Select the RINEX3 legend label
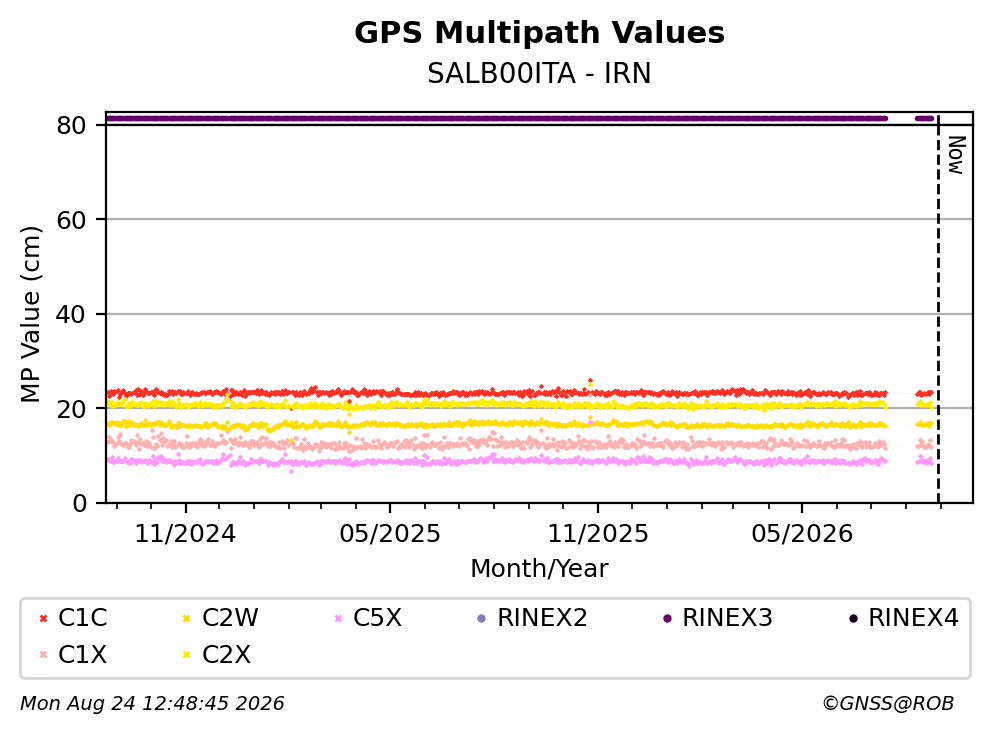Viewport: 993px width, 734px height. coord(727,618)
